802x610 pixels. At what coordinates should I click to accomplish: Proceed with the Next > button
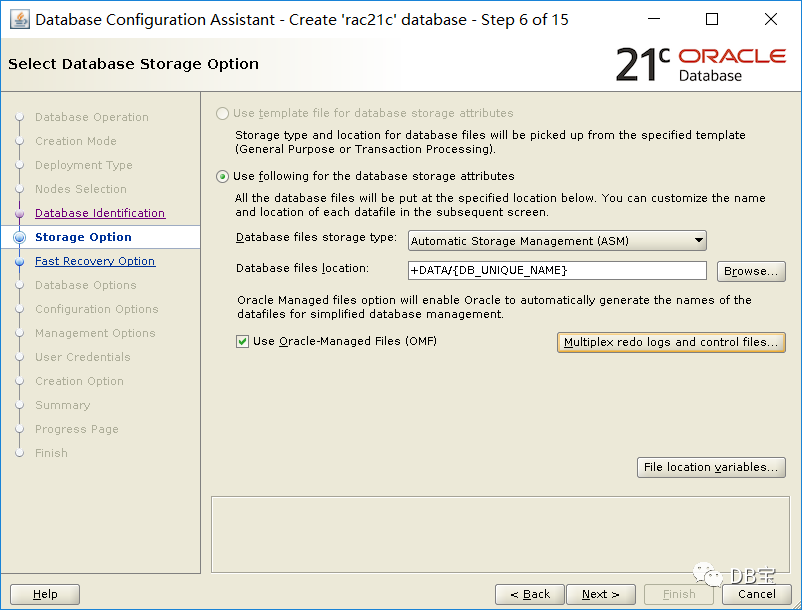(601, 594)
